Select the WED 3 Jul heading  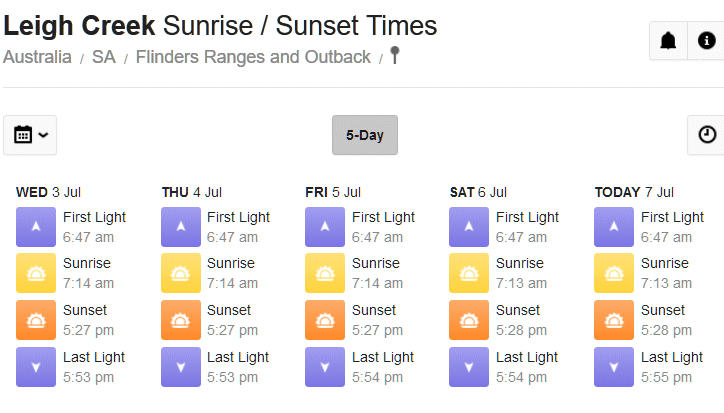pyautogui.click(x=48, y=192)
